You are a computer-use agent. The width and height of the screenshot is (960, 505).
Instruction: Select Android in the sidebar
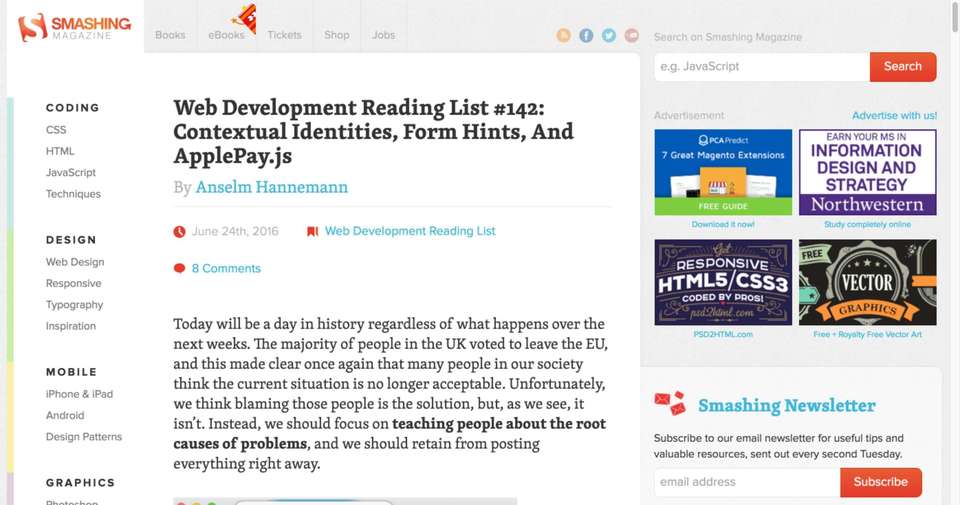click(x=65, y=416)
